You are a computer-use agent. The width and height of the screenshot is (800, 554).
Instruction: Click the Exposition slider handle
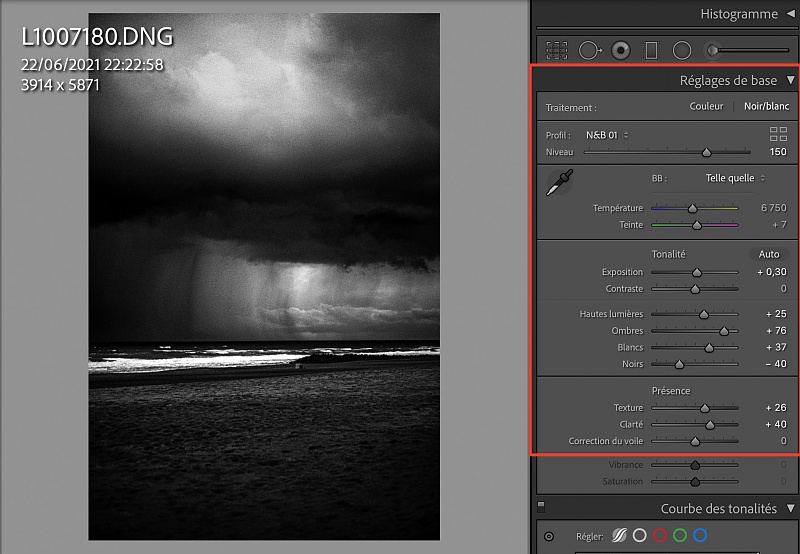(x=697, y=272)
